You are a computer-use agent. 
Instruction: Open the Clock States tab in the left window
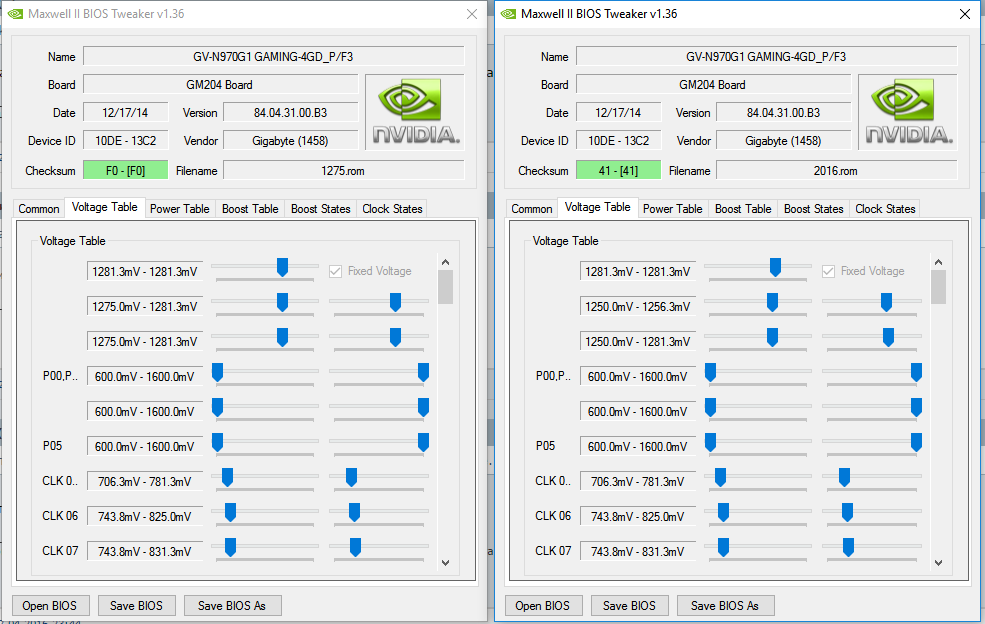(x=392, y=209)
